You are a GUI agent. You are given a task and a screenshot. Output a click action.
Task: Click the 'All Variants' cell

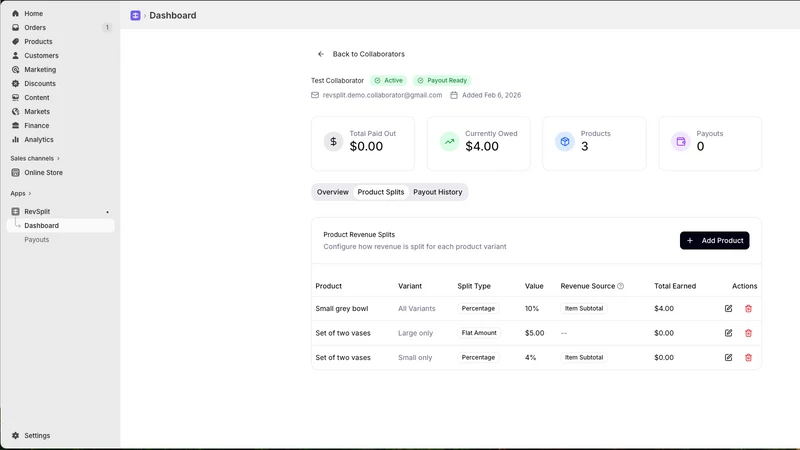pos(416,309)
